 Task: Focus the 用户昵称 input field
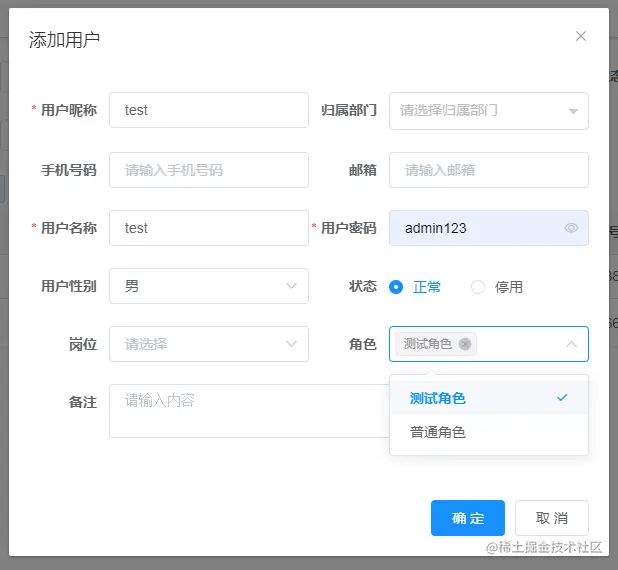tap(209, 110)
